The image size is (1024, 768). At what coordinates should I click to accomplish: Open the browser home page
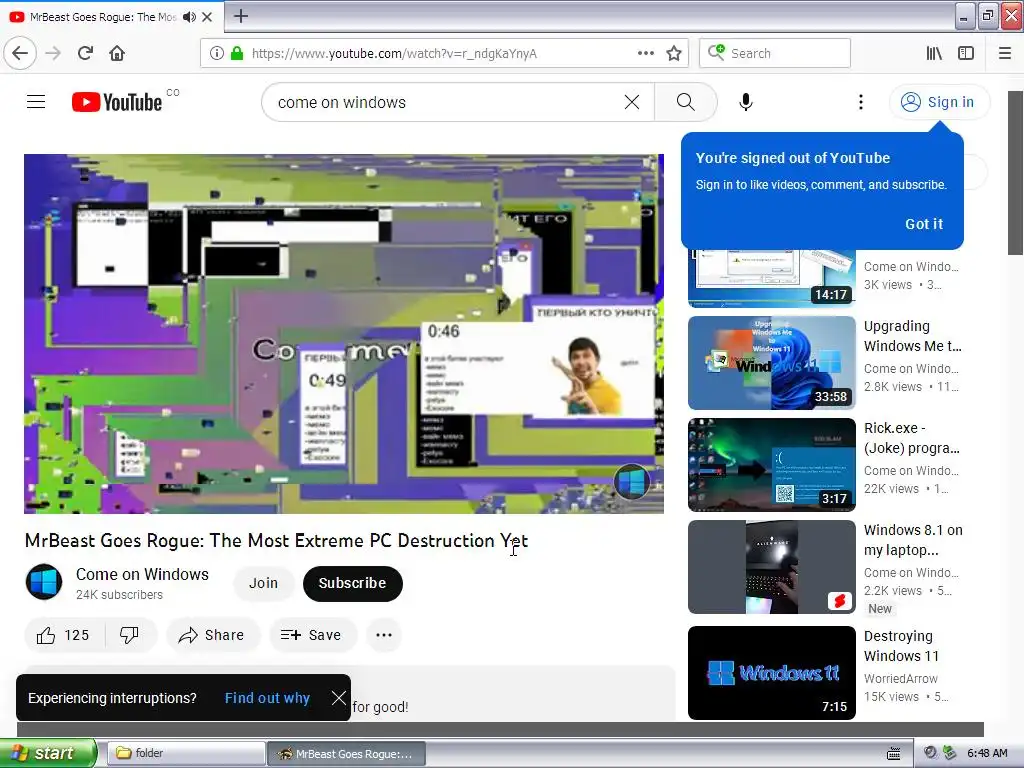[x=117, y=53]
